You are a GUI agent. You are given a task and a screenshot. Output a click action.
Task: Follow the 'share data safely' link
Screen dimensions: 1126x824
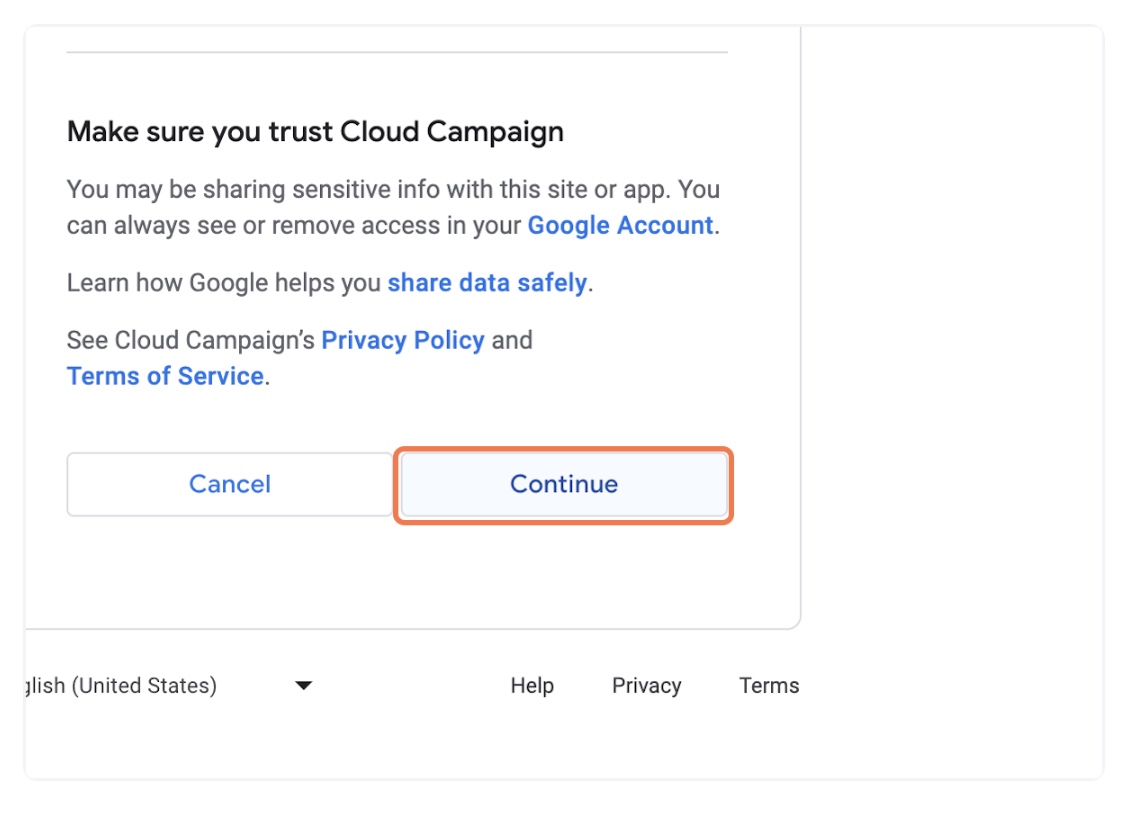point(487,283)
